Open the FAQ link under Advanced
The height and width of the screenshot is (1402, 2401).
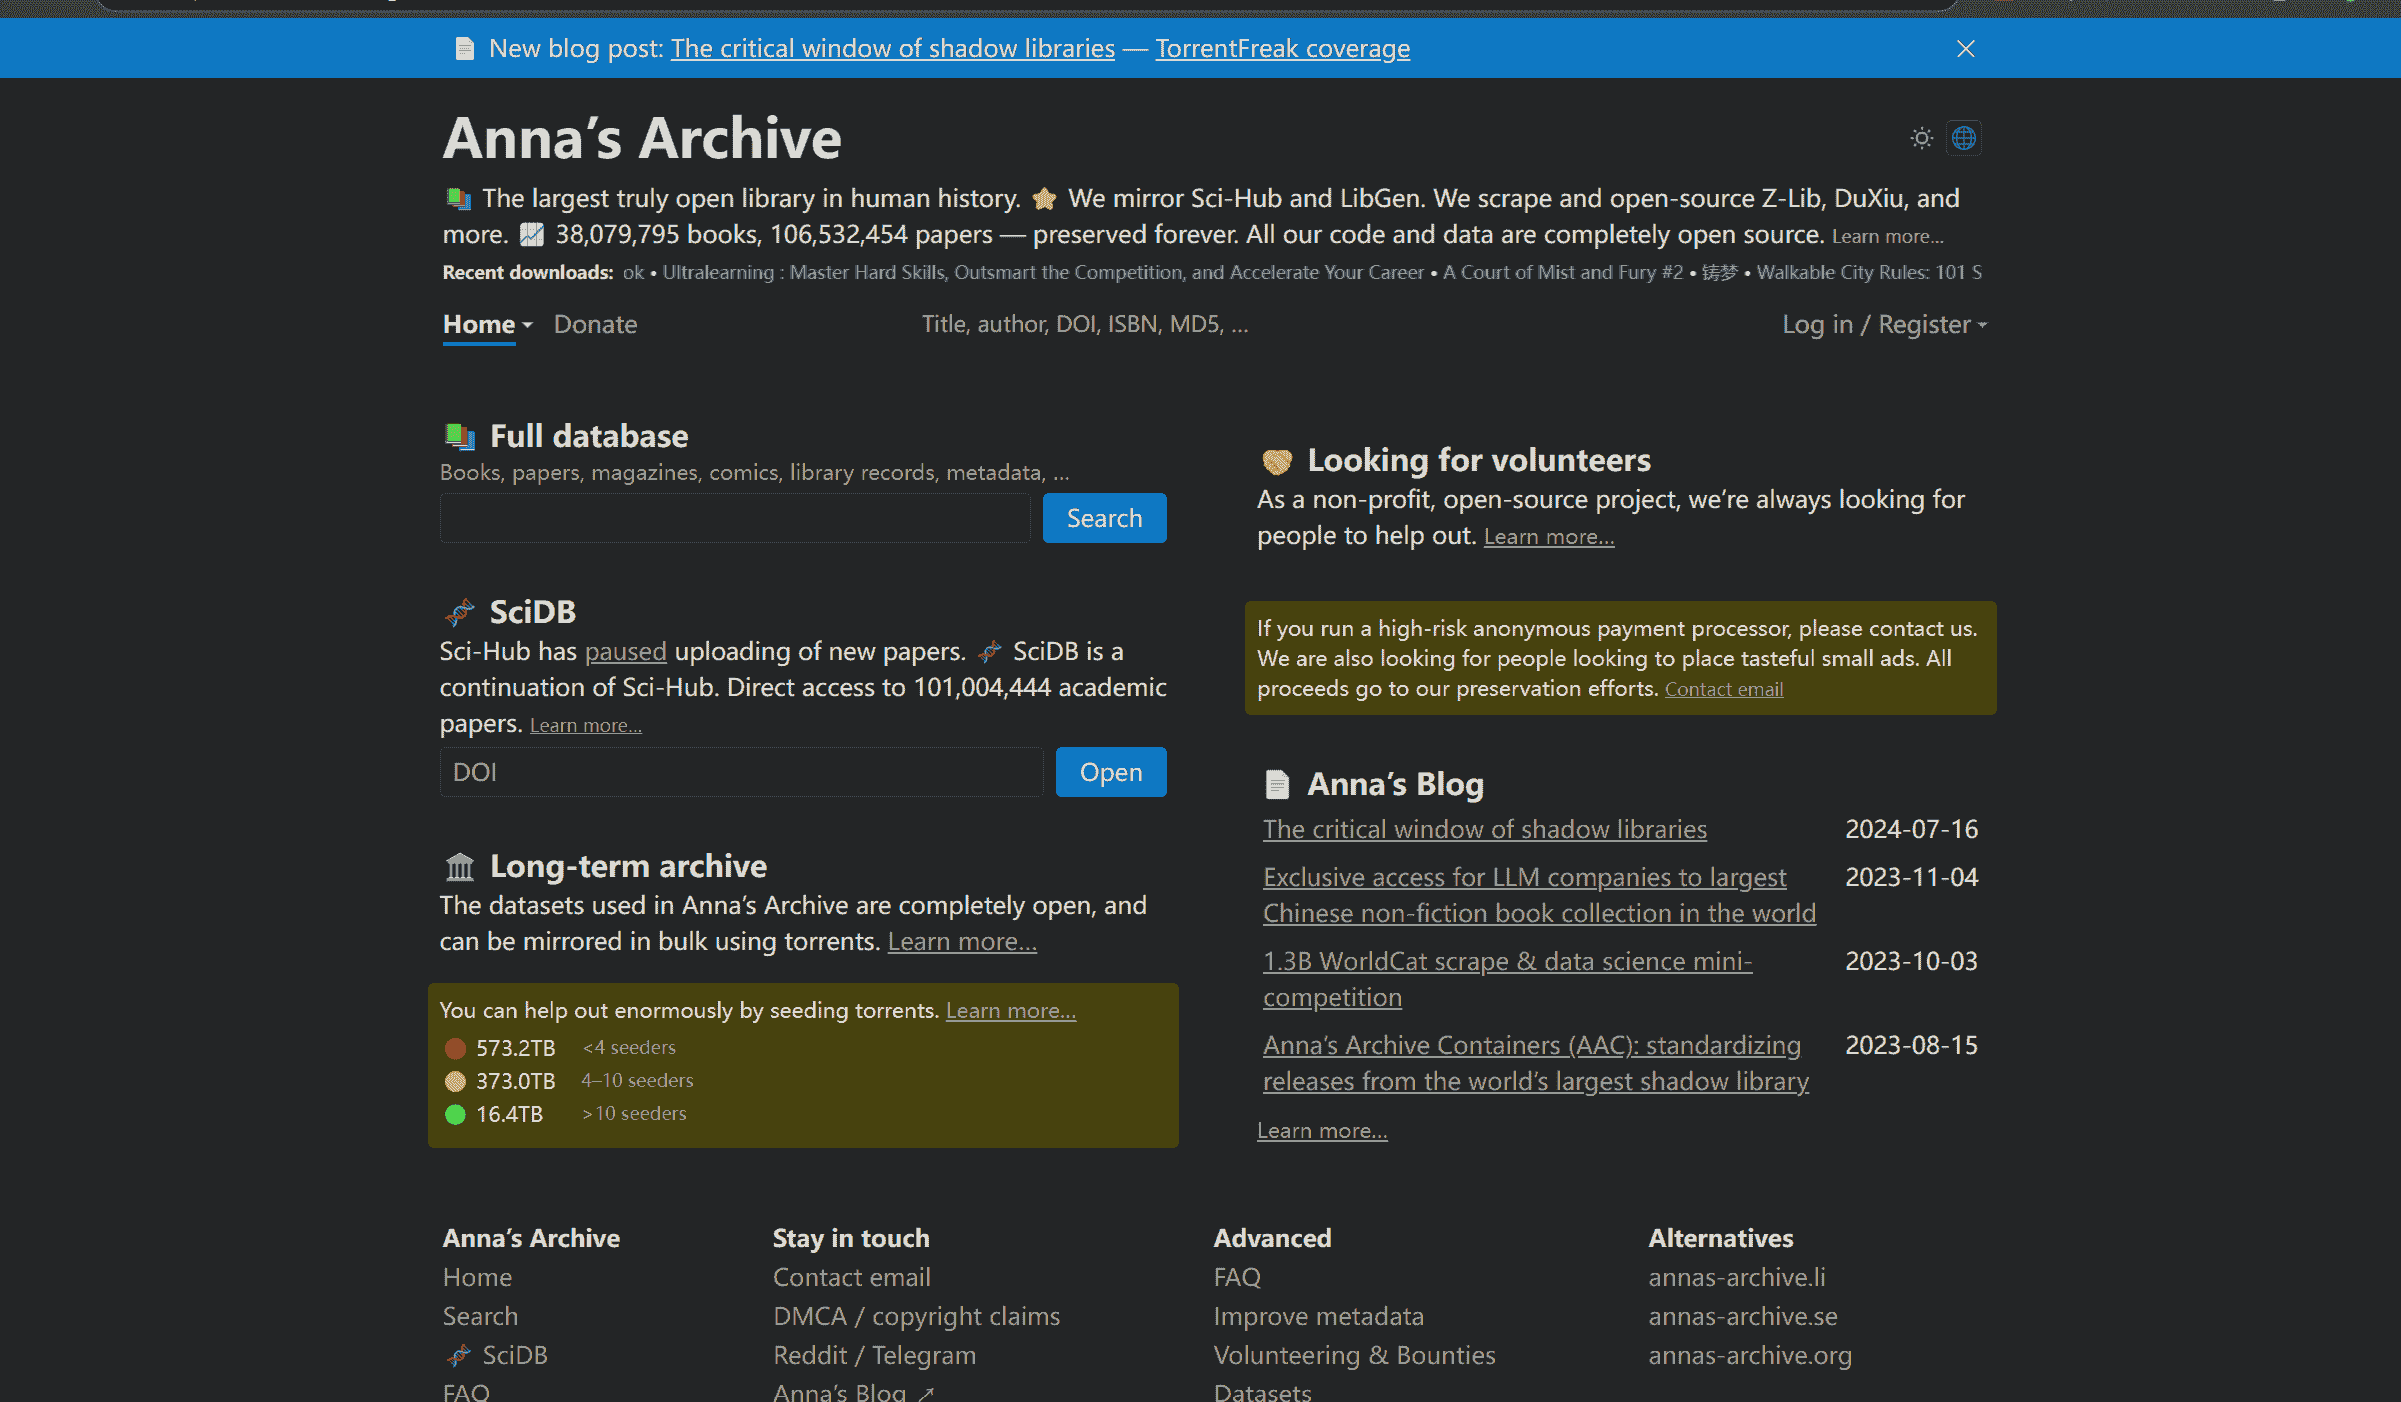click(1237, 1278)
